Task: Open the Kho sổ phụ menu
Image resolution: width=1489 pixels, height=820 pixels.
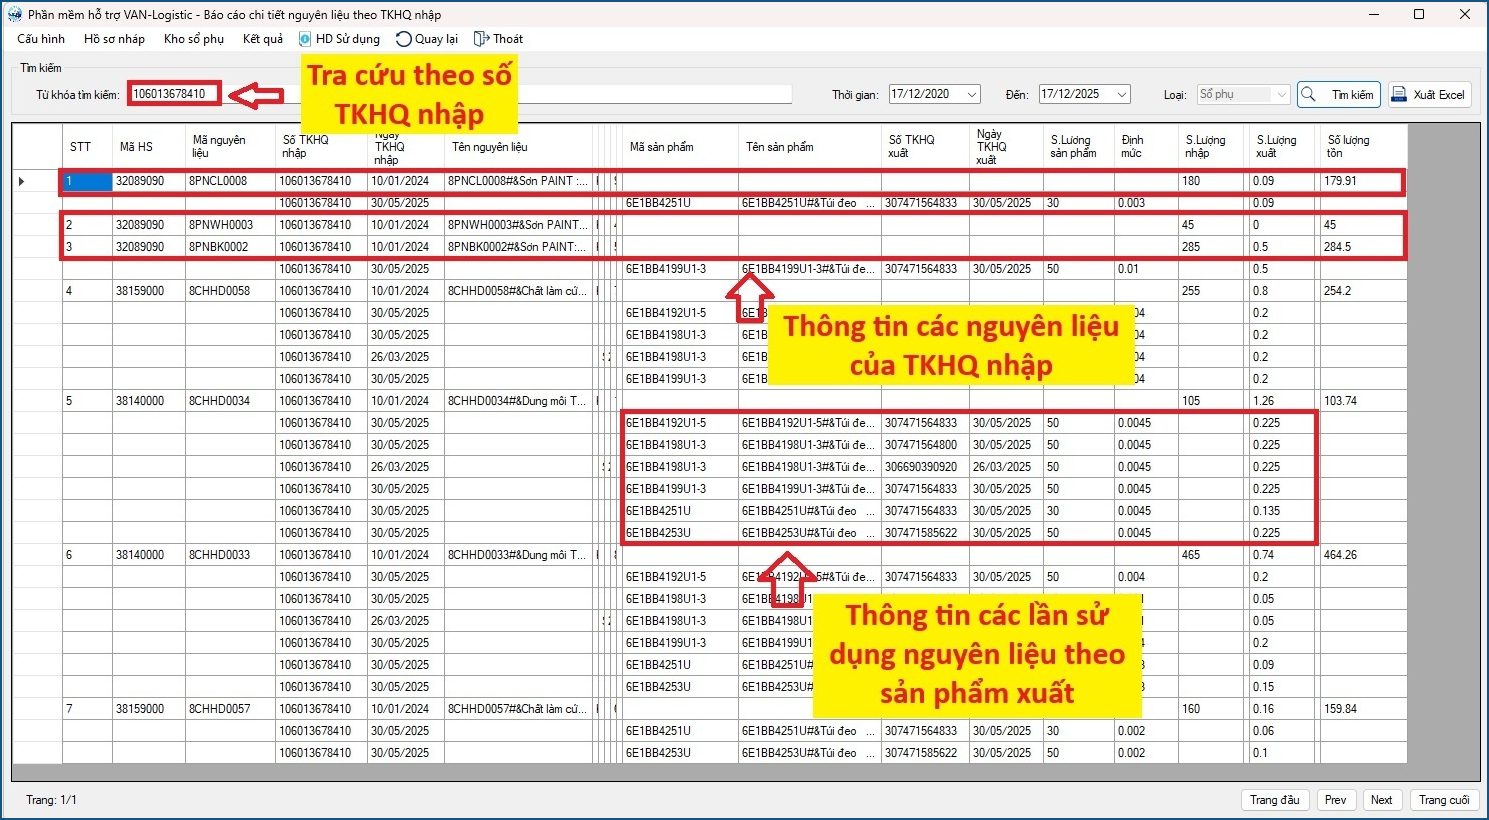Action: tap(193, 39)
